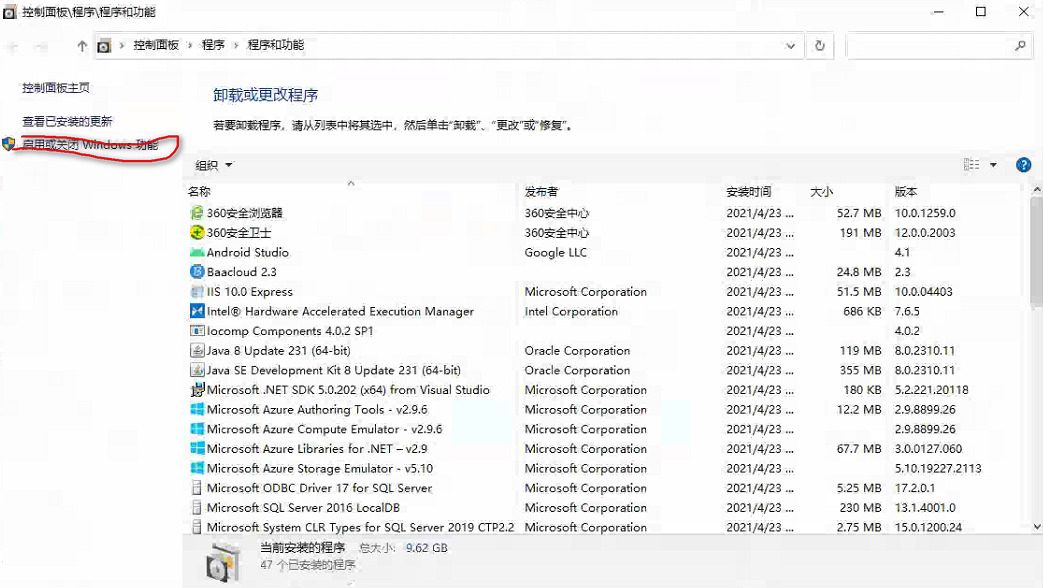1043x588 pixels.
Task: Click the search magnifier icon
Action: click(1020, 45)
